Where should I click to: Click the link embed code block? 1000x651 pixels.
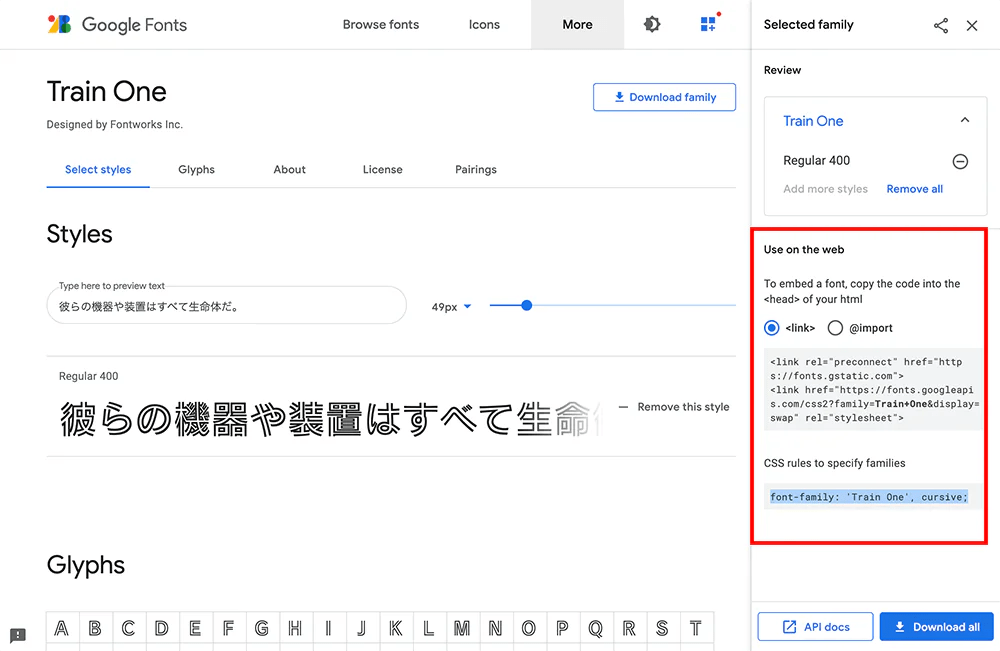(873, 390)
